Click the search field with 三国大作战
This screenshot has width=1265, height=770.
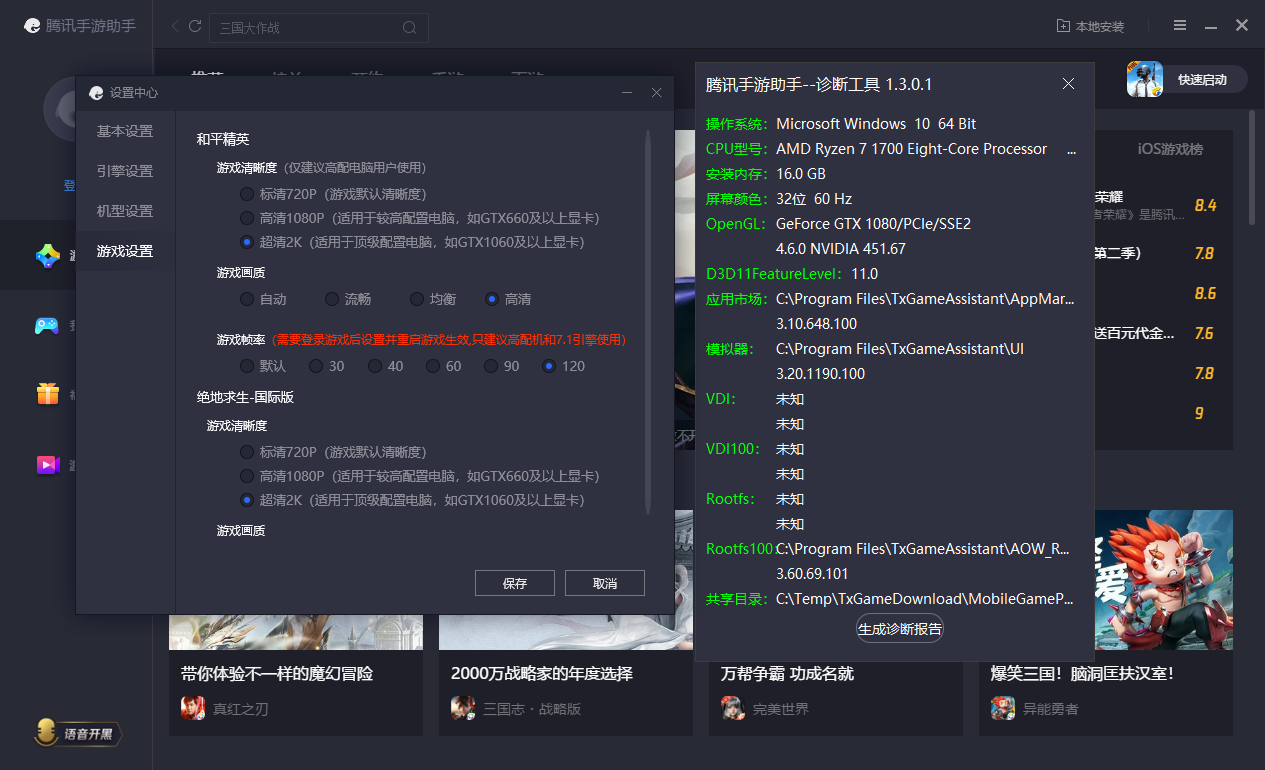pos(319,28)
